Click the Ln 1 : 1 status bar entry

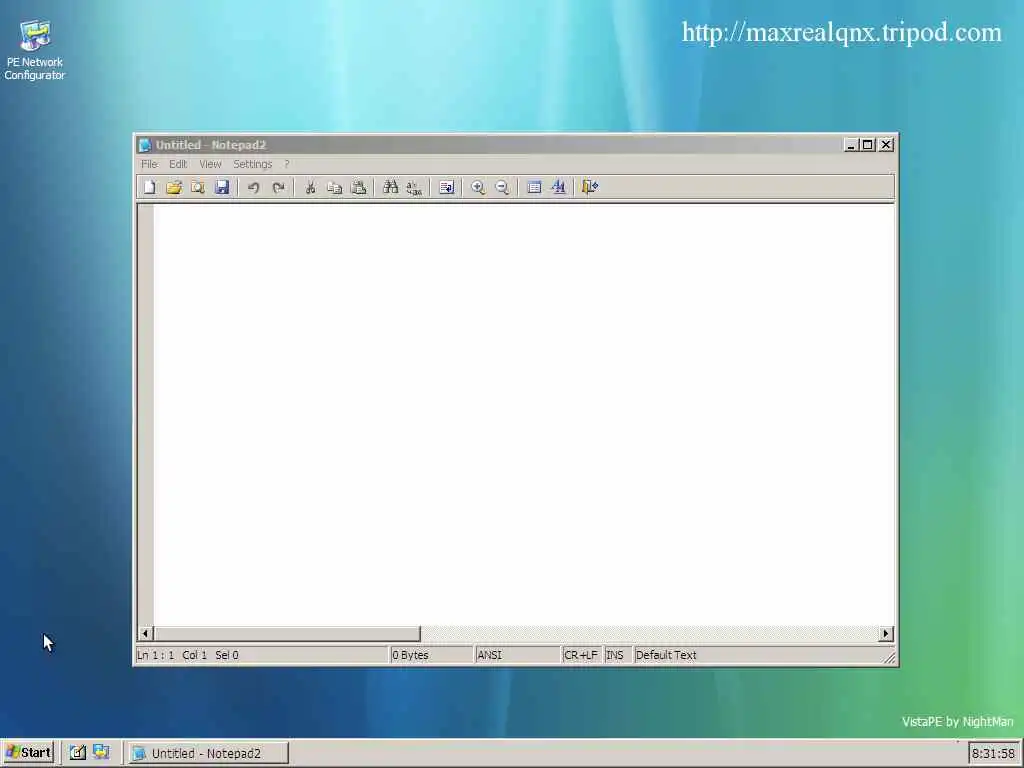155,655
